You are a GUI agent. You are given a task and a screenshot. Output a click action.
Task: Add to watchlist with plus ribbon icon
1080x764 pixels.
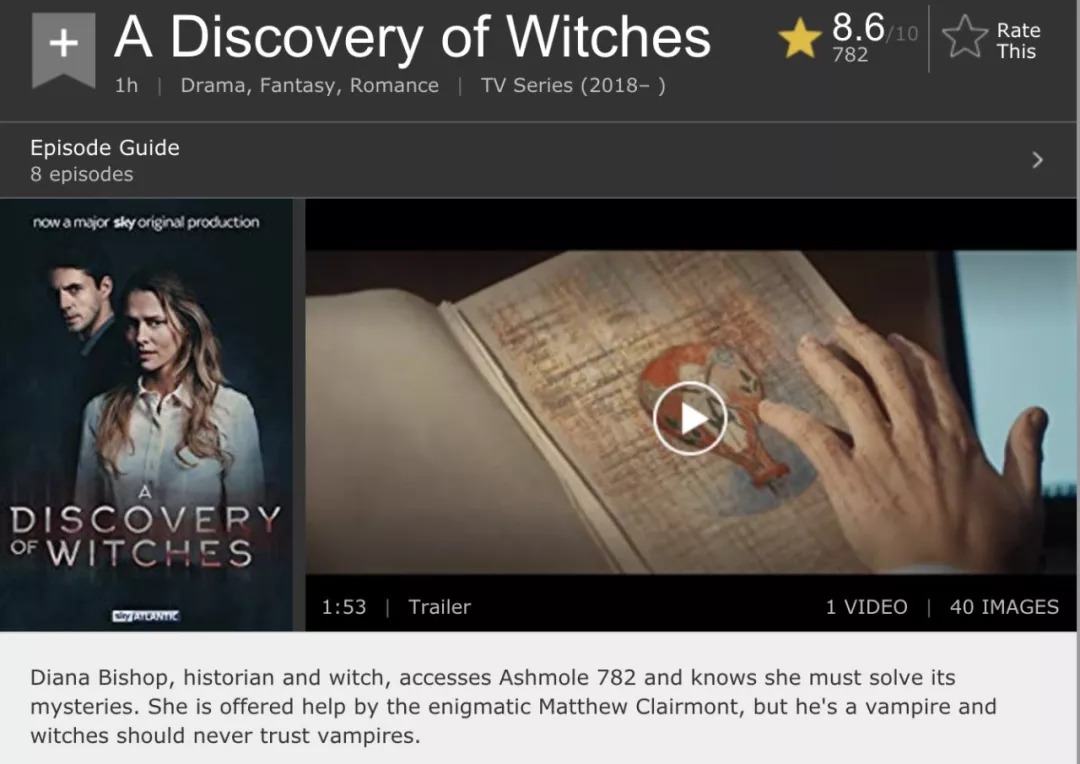click(63, 49)
